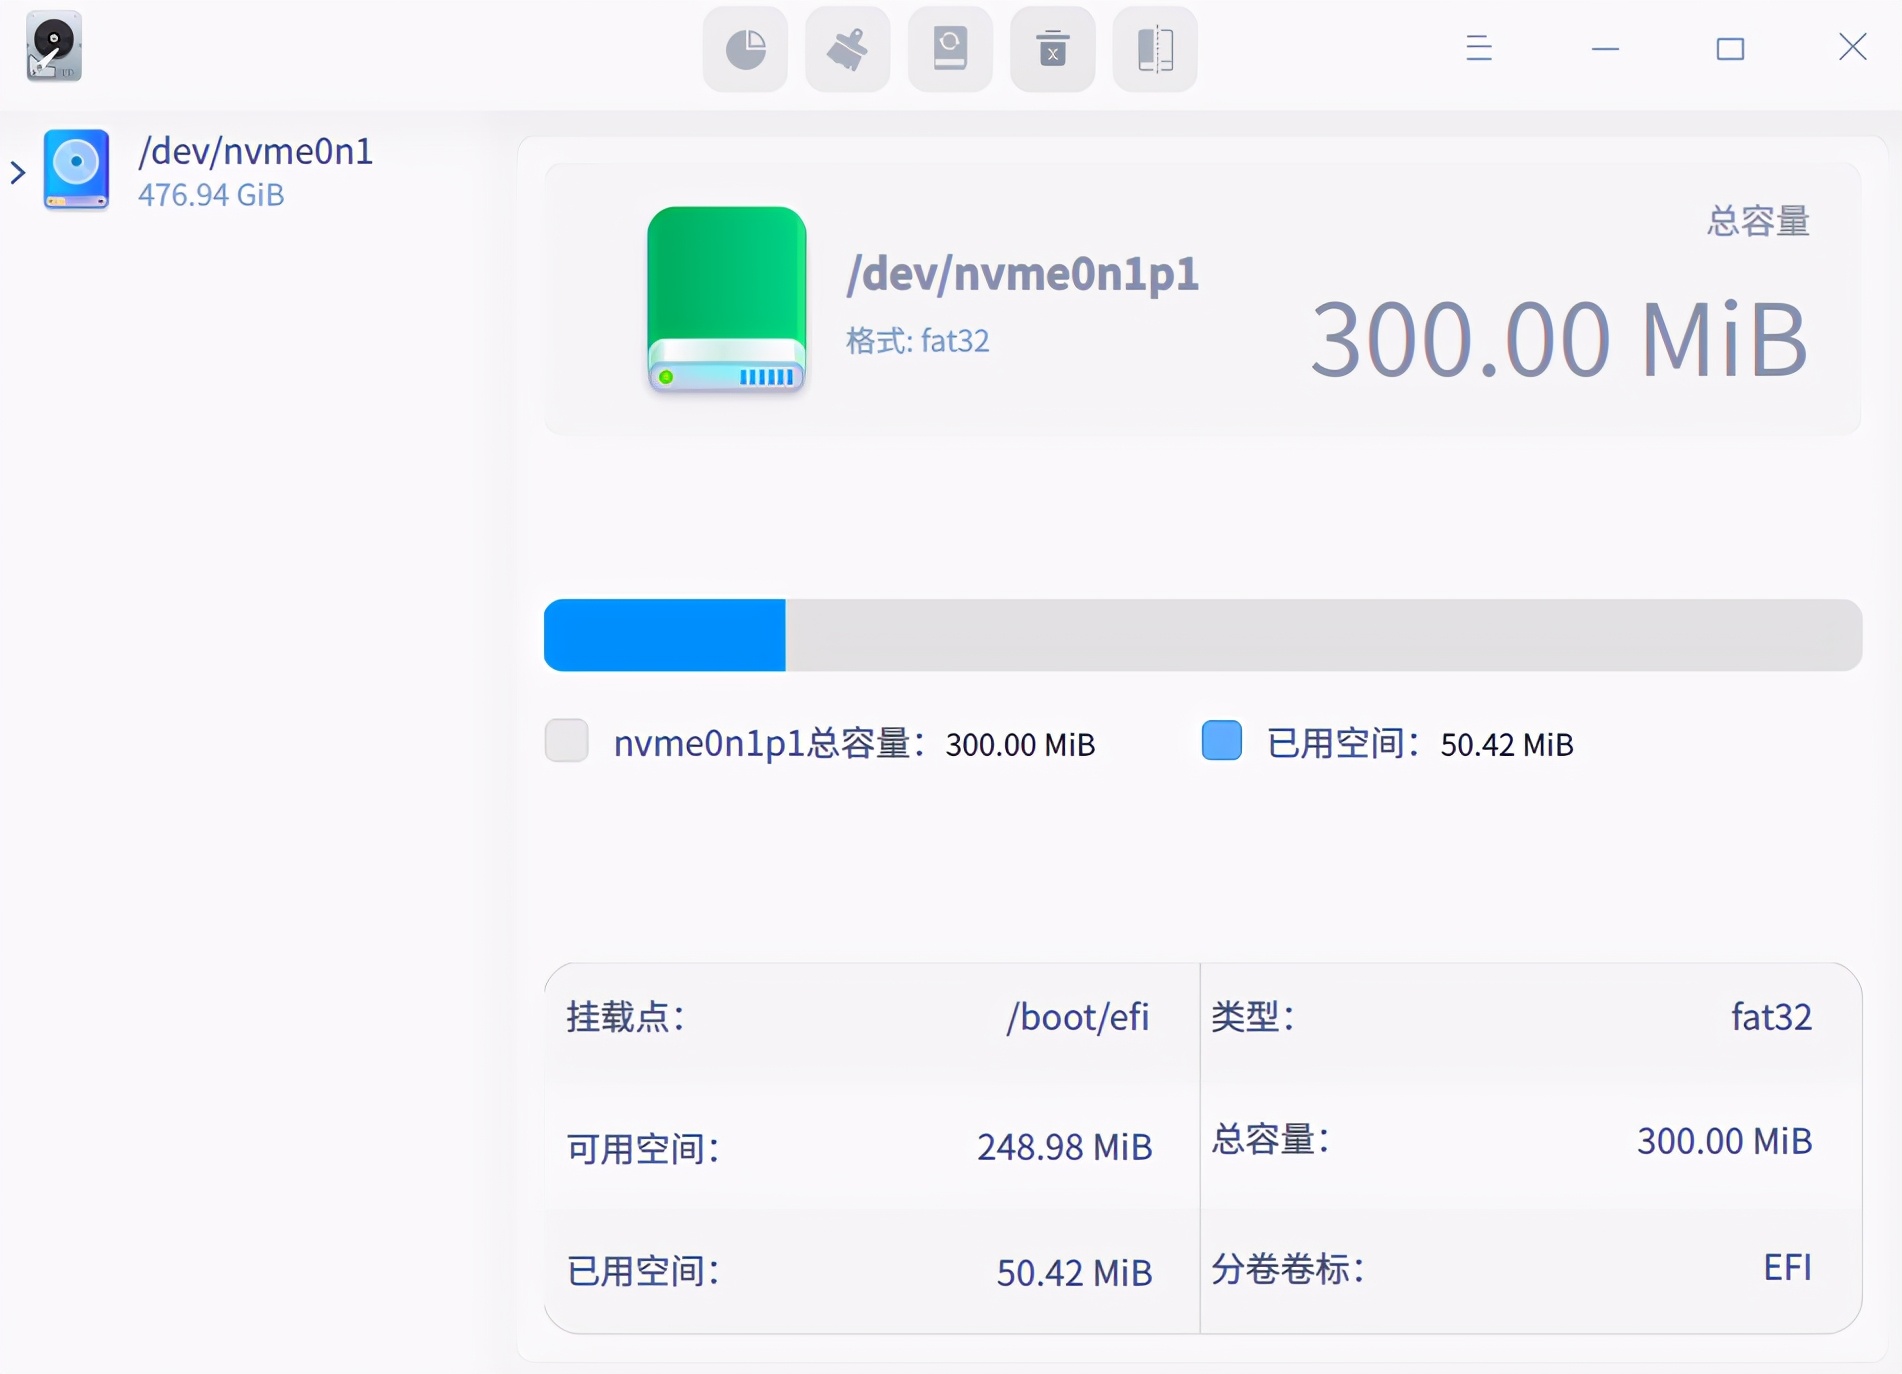Image resolution: width=1902 pixels, height=1374 pixels.
Task: Select the disk wipe brush tool
Action: pos(847,48)
